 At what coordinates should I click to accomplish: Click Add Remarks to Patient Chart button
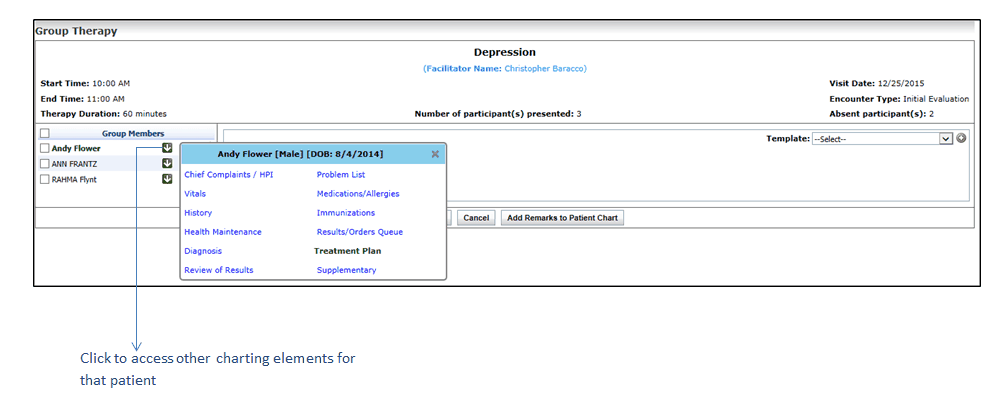click(562, 218)
